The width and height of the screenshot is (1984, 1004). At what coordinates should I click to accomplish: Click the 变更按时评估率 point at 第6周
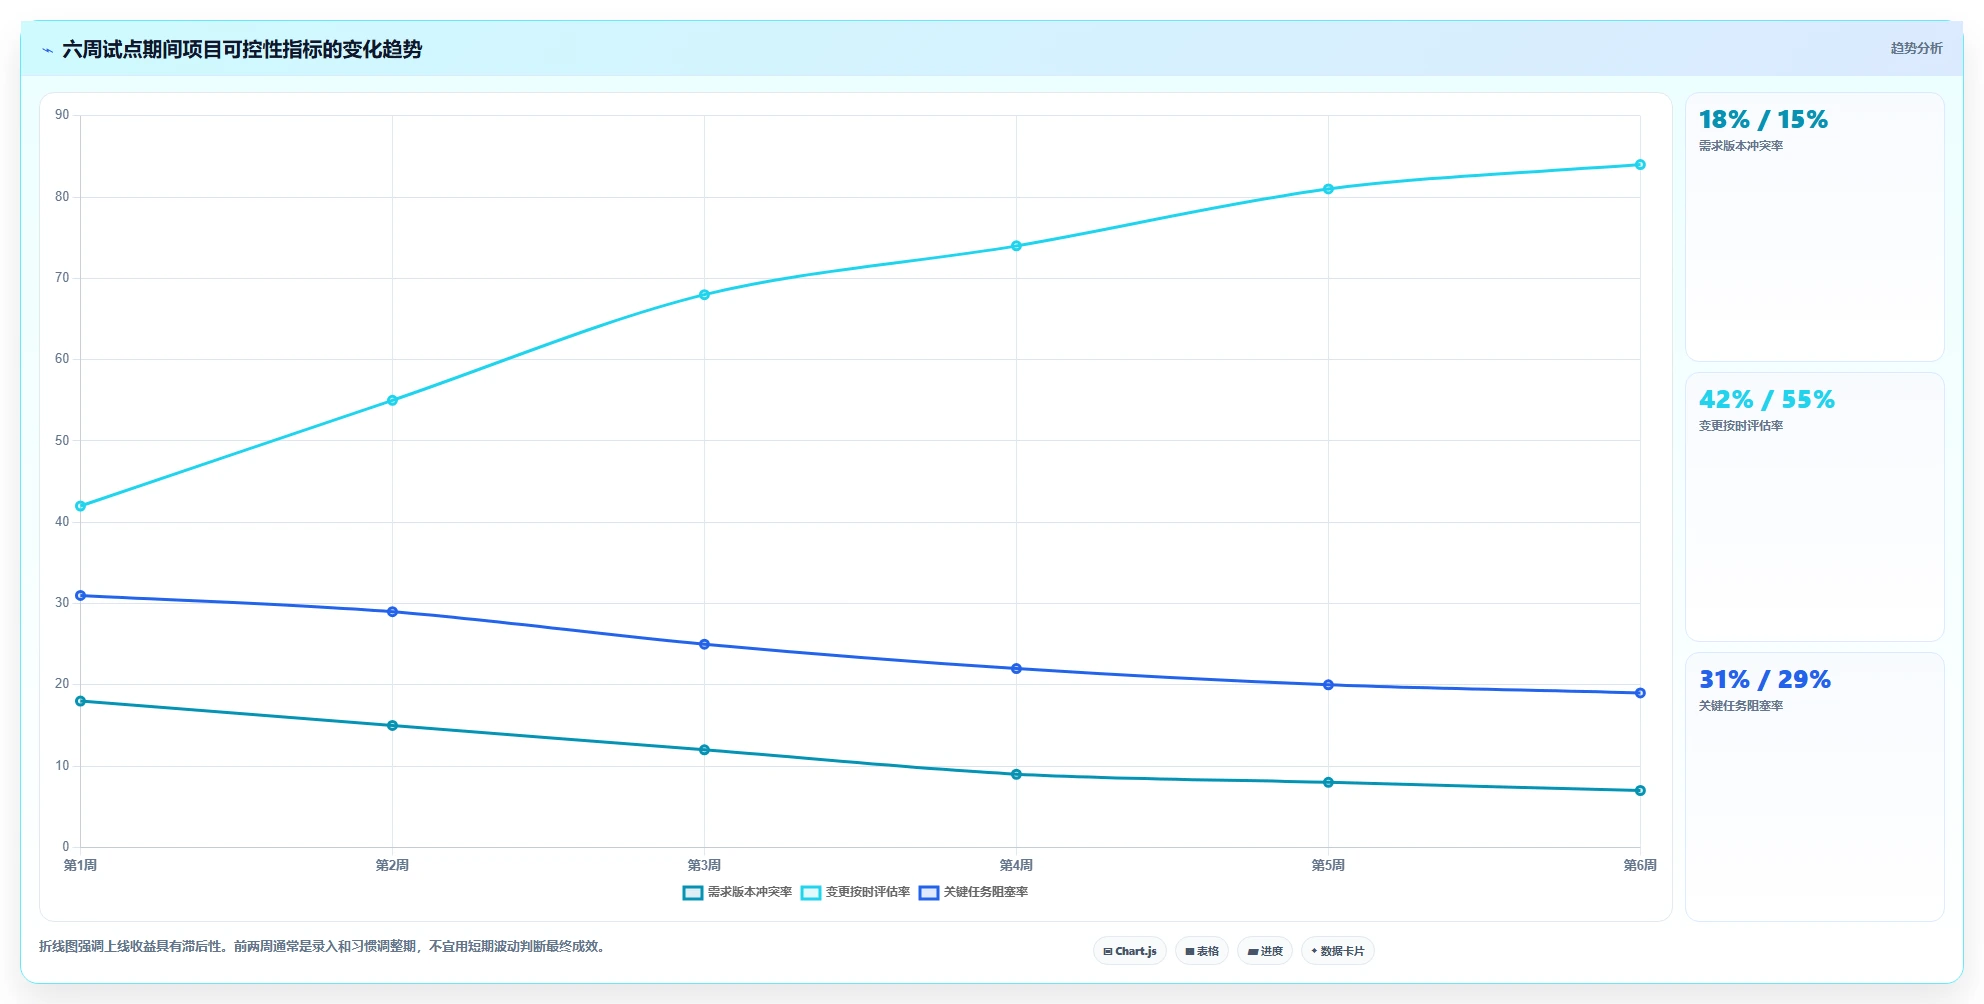[1640, 165]
